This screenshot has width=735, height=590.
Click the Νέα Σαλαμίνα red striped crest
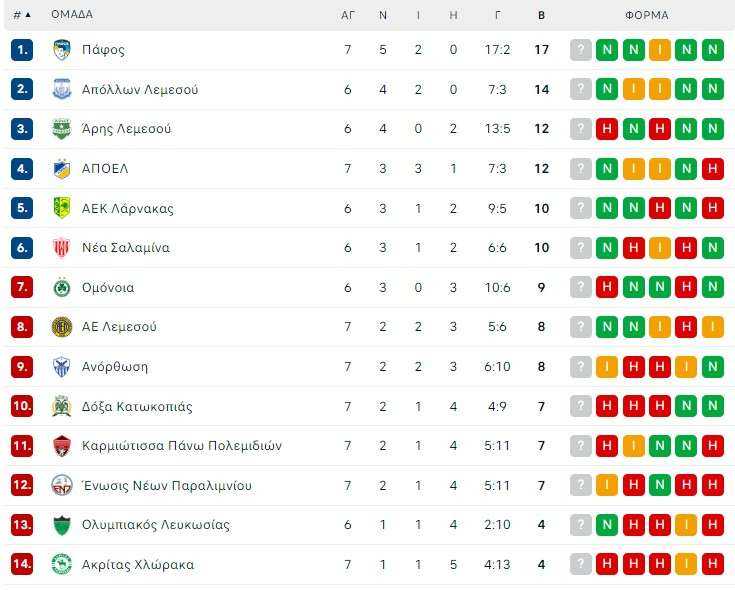(61, 247)
